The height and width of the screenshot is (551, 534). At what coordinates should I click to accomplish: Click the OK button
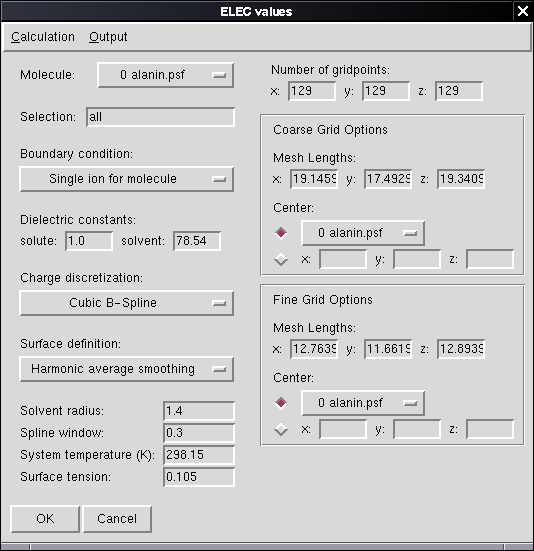coord(45,519)
